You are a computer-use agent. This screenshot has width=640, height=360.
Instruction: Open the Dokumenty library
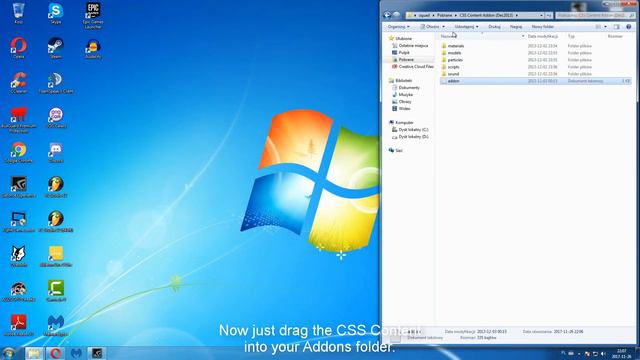pos(409,87)
